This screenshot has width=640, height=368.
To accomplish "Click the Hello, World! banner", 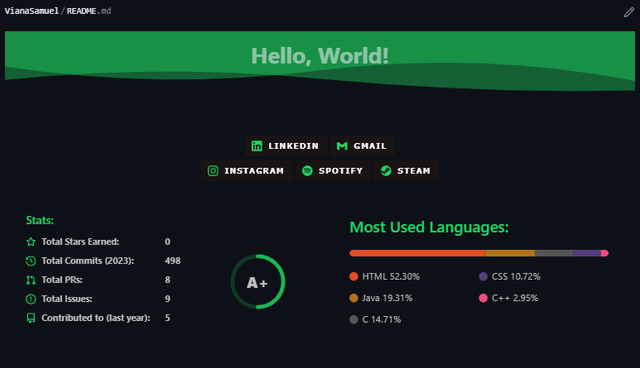I will coord(320,61).
